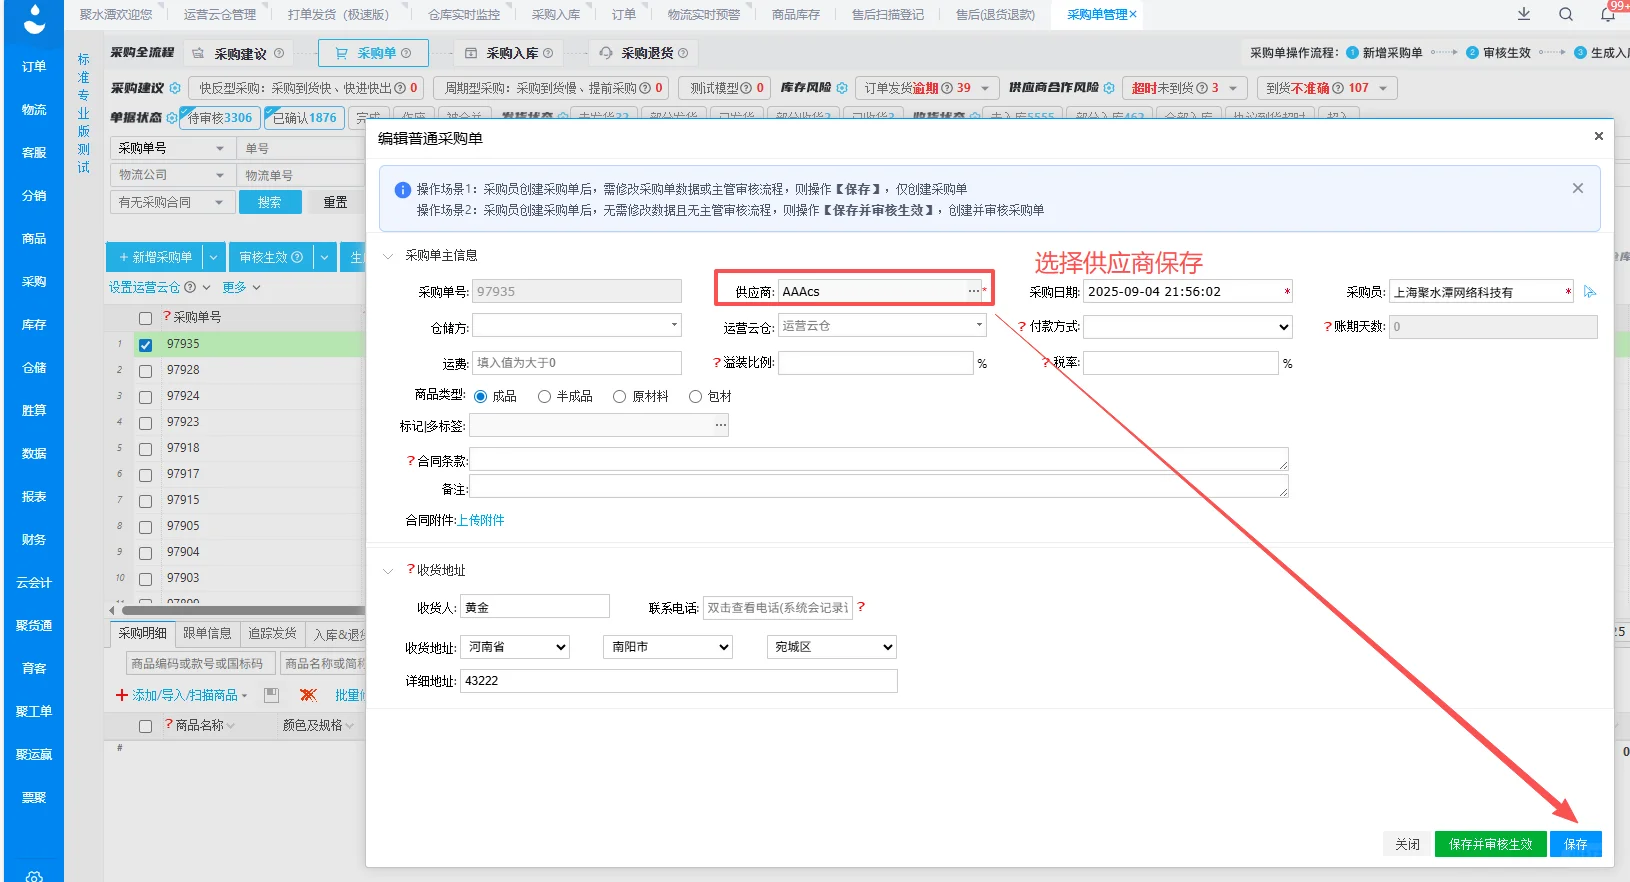The width and height of the screenshot is (1630, 882).
Task: Click gear icon beside 采购建议 label
Action: click(x=175, y=88)
